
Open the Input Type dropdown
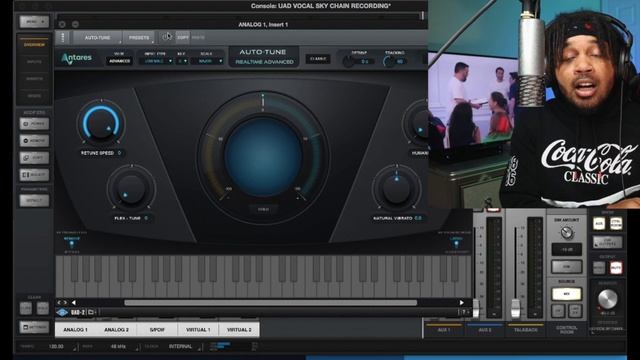156,61
